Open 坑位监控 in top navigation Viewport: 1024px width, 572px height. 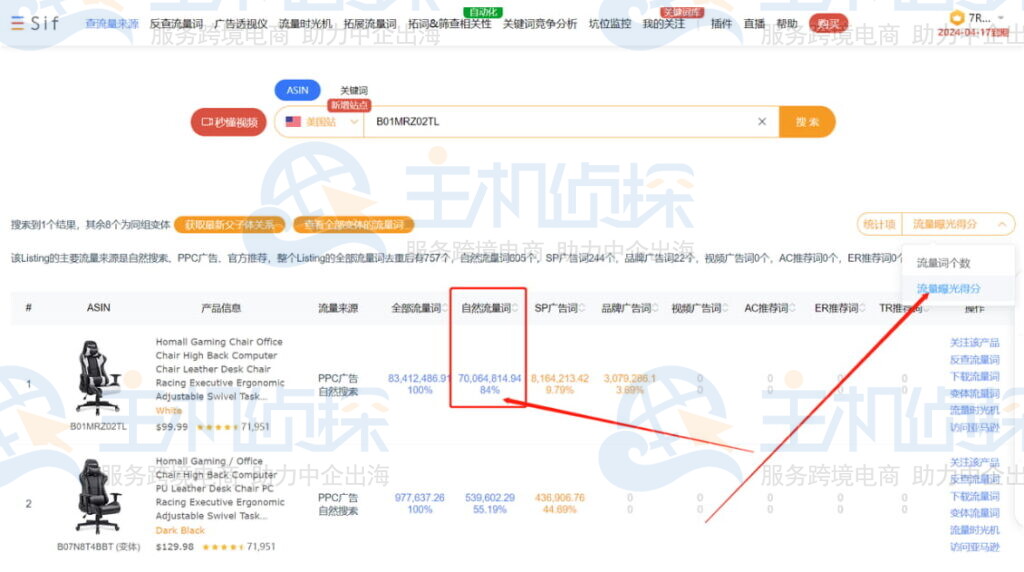tap(609, 24)
